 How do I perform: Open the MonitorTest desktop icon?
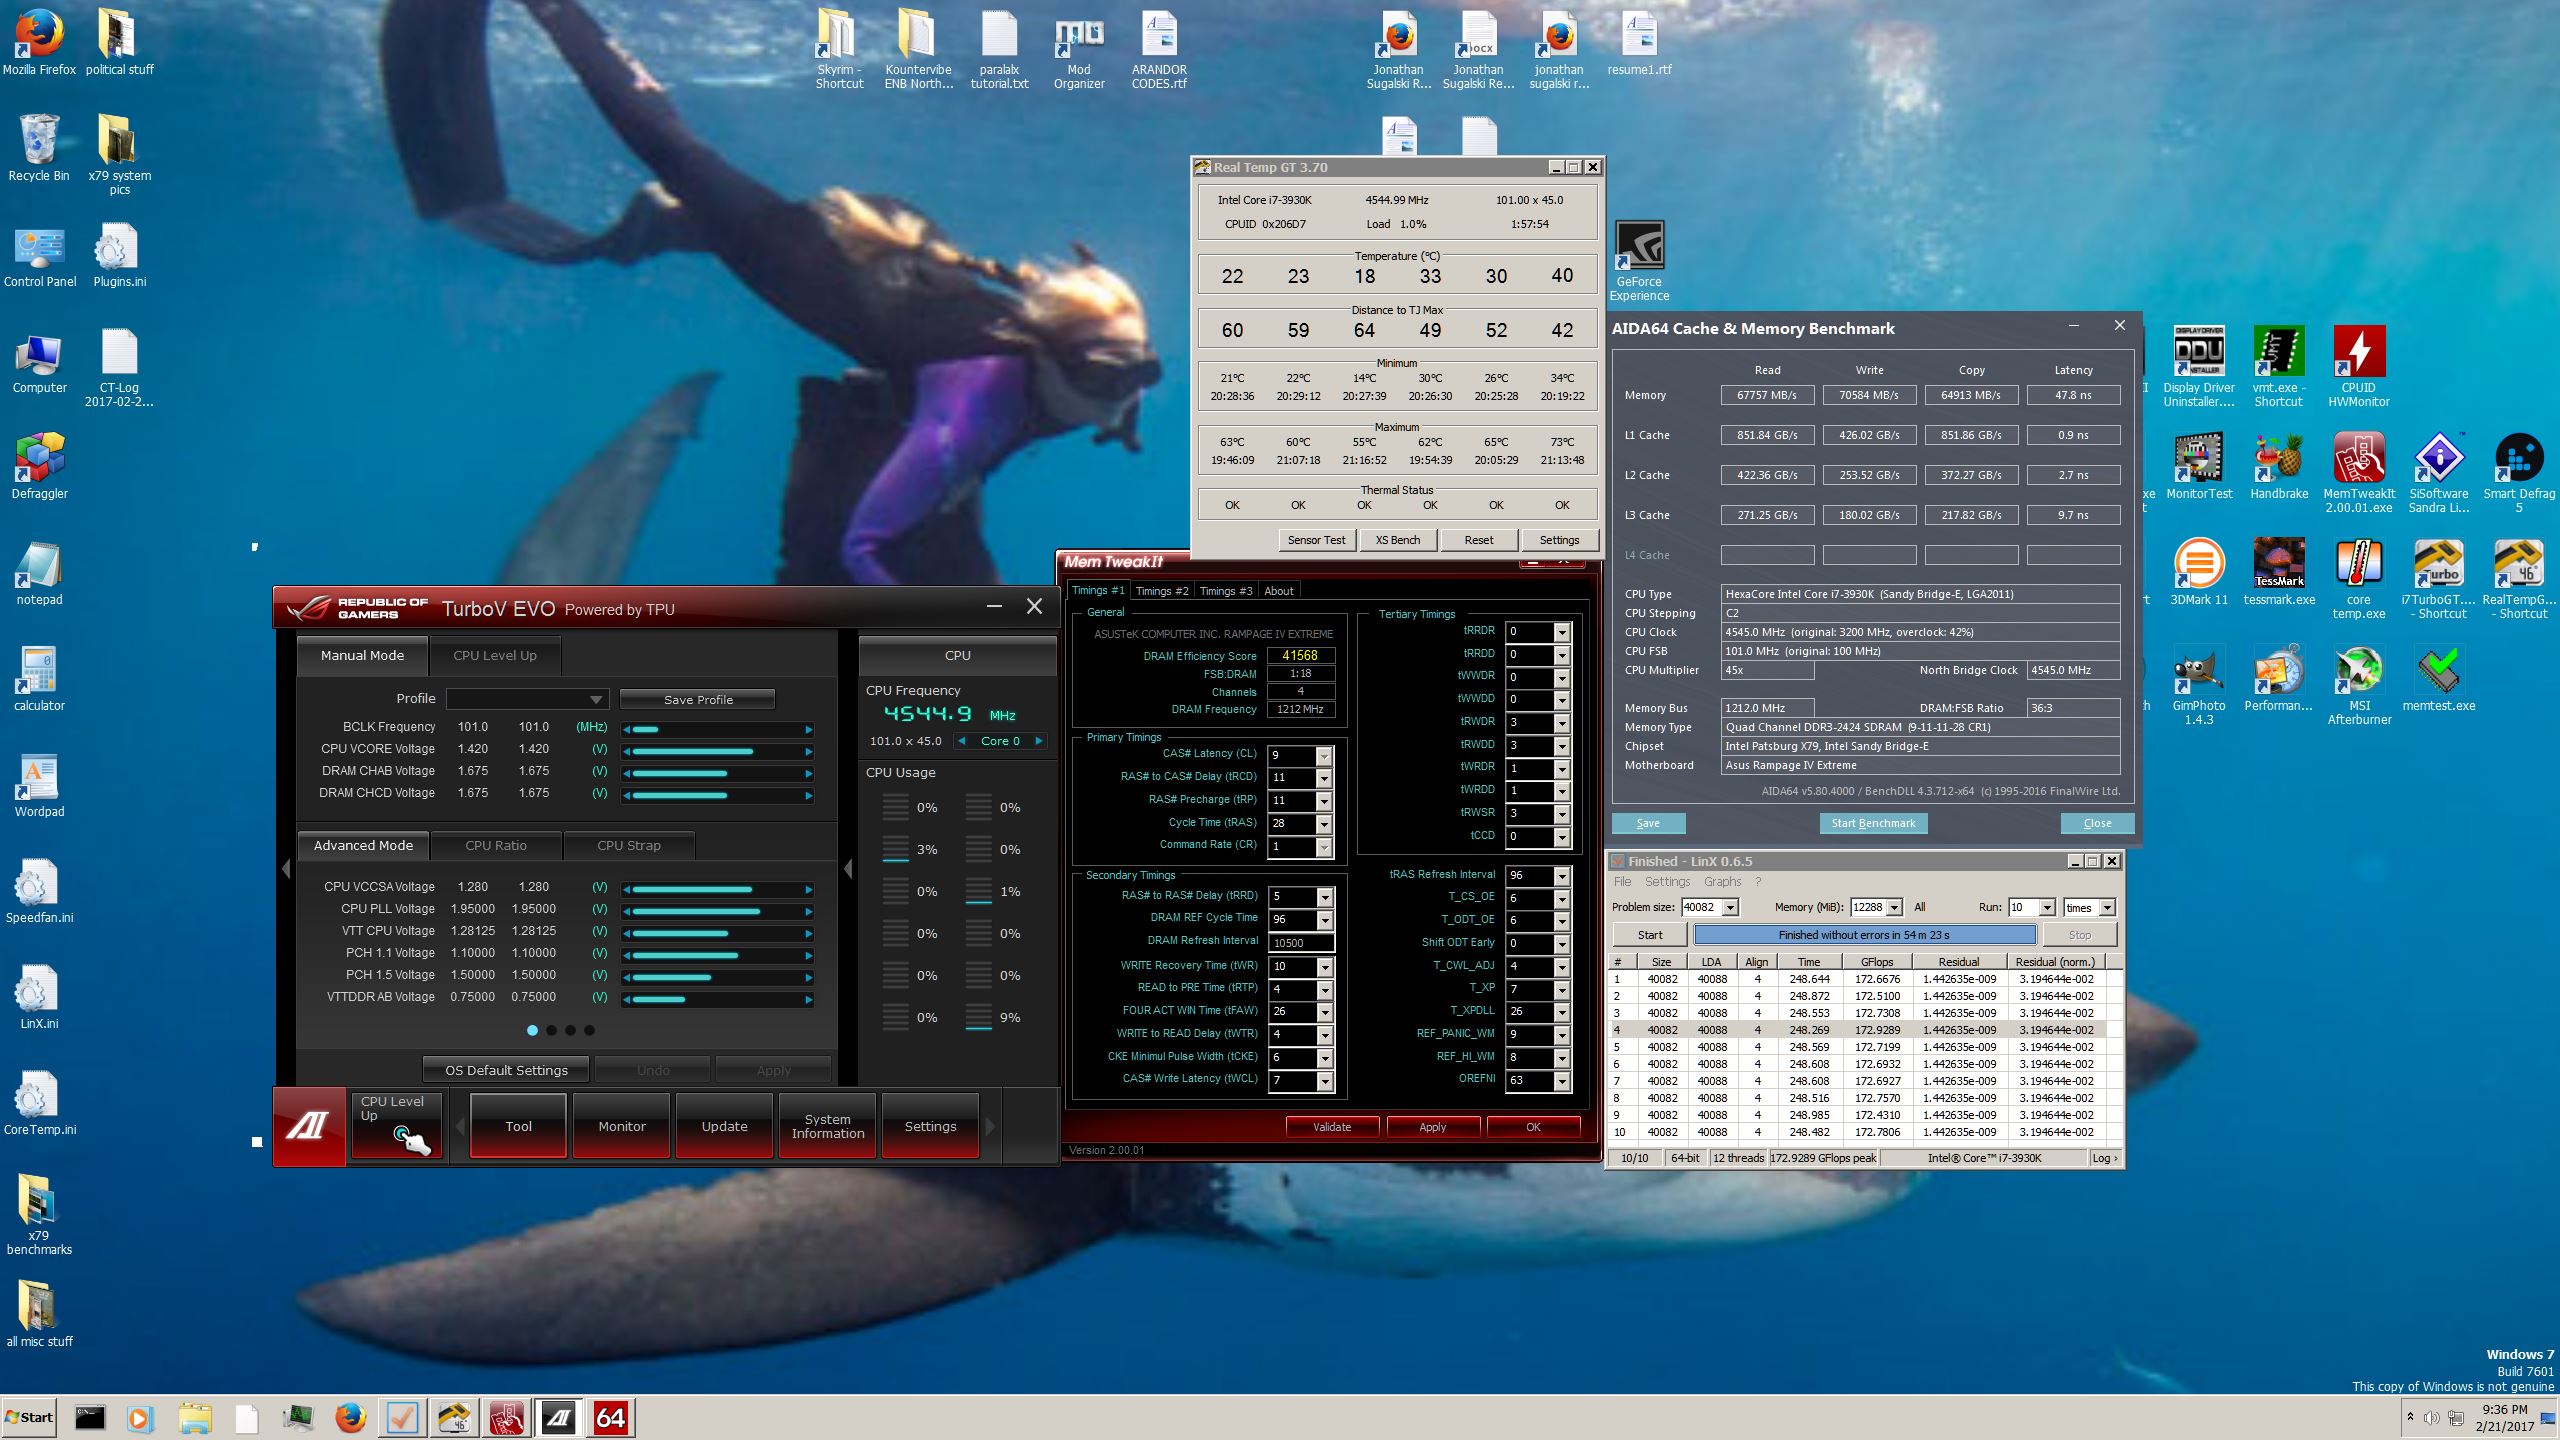(x=2198, y=466)
